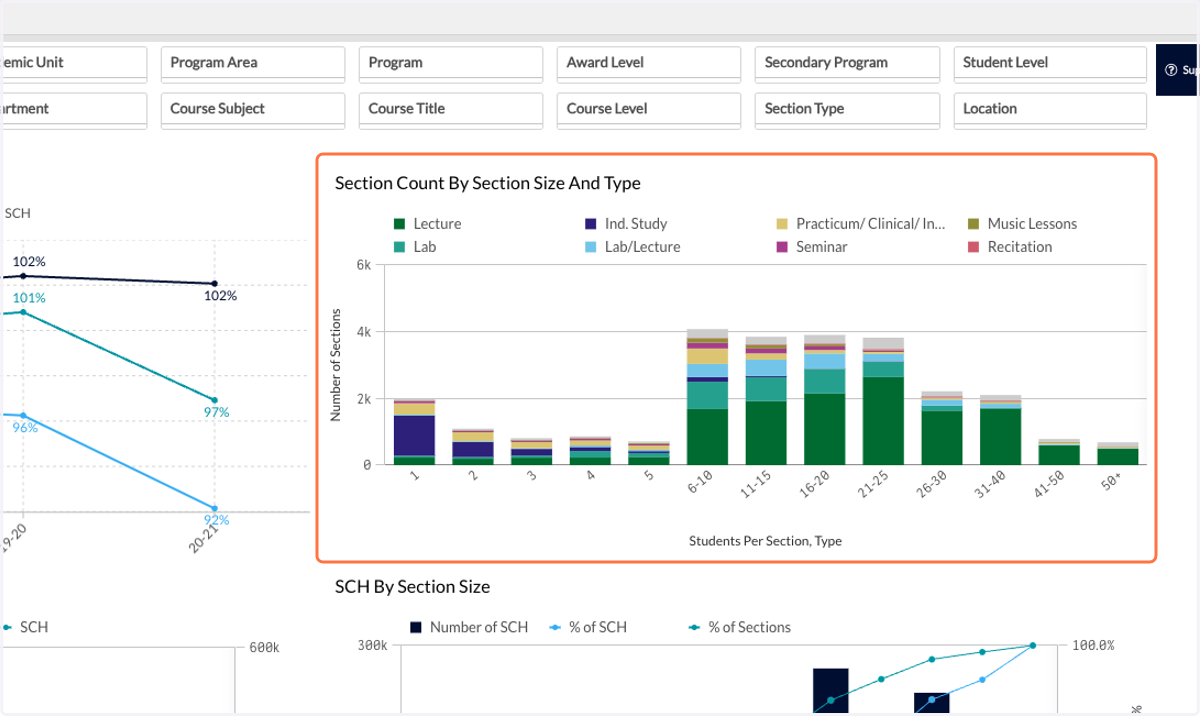
Task: Click the SCH By Section Size title
Action: (x=412, y=587)
